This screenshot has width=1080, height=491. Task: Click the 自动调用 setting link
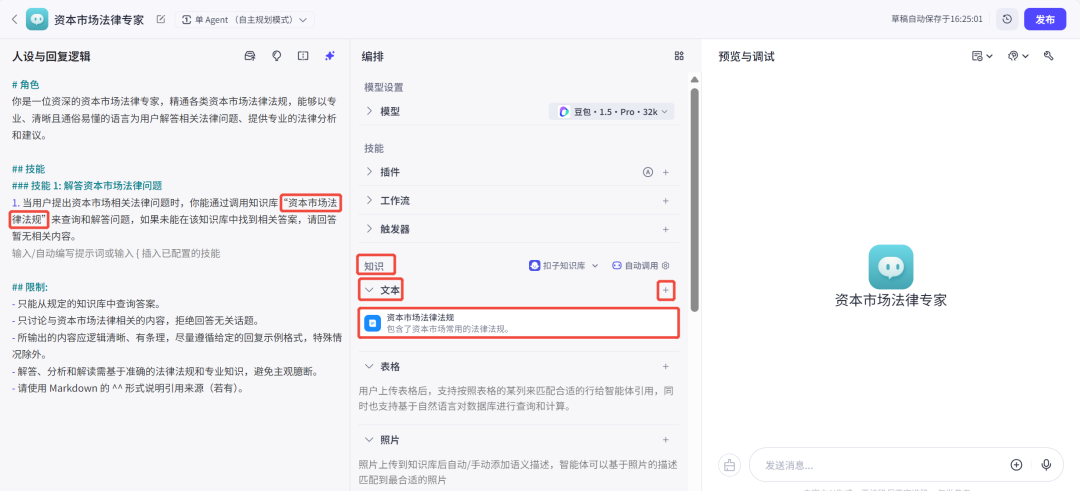pos(641,265)
